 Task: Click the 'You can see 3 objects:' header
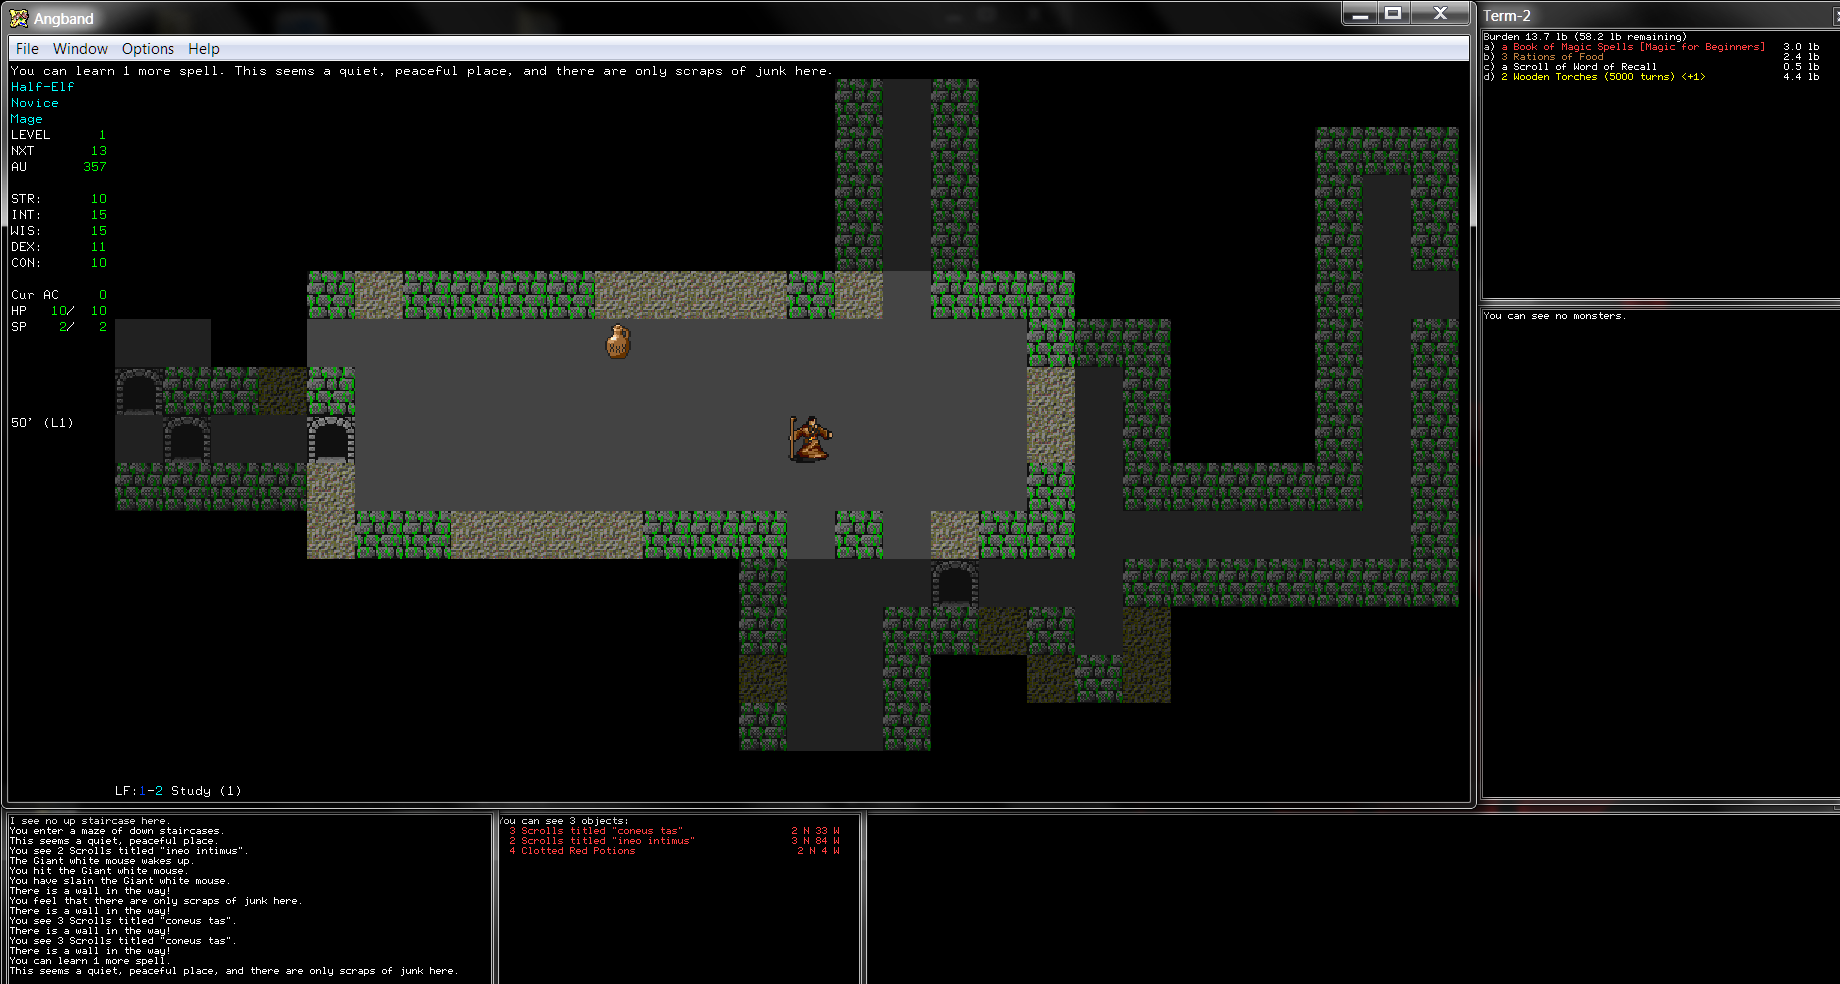pos(564,821)
